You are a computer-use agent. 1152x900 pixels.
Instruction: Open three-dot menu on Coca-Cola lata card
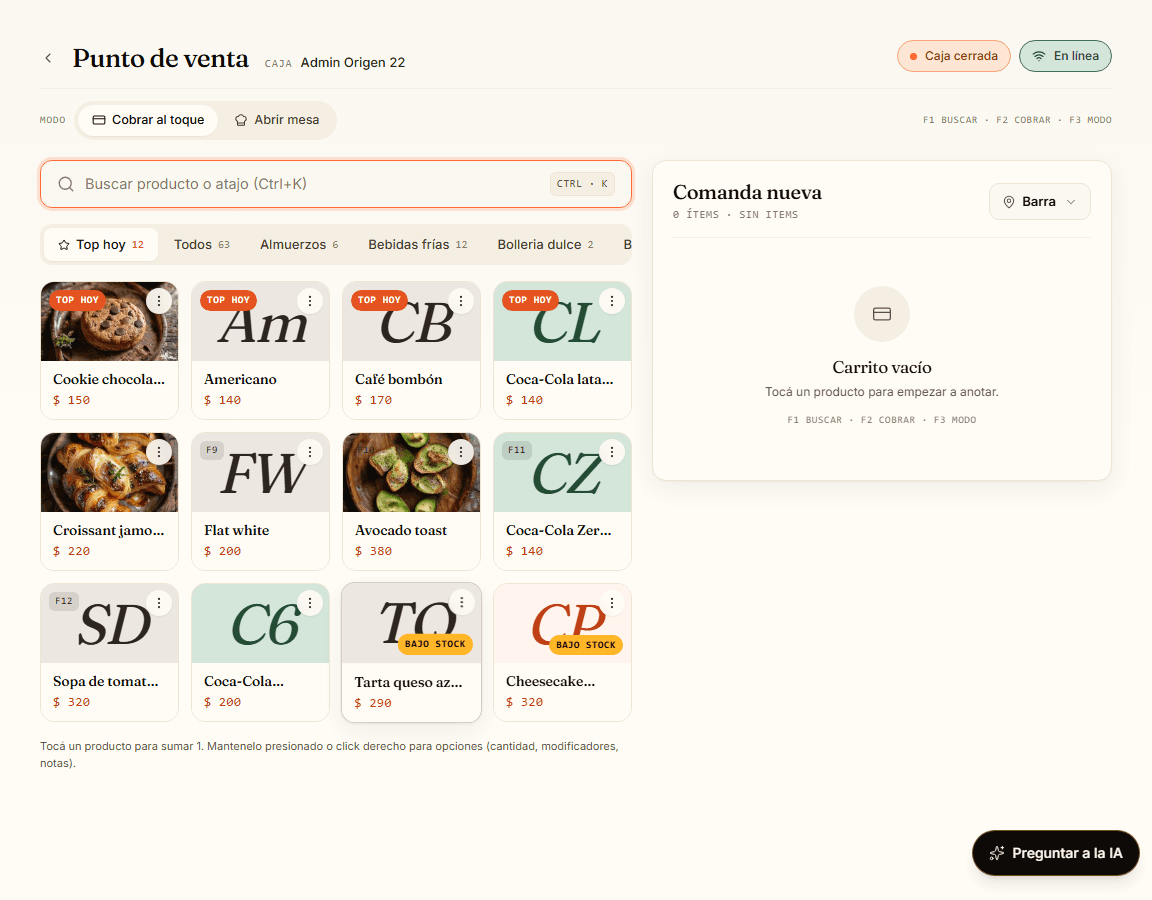point(612,300)
